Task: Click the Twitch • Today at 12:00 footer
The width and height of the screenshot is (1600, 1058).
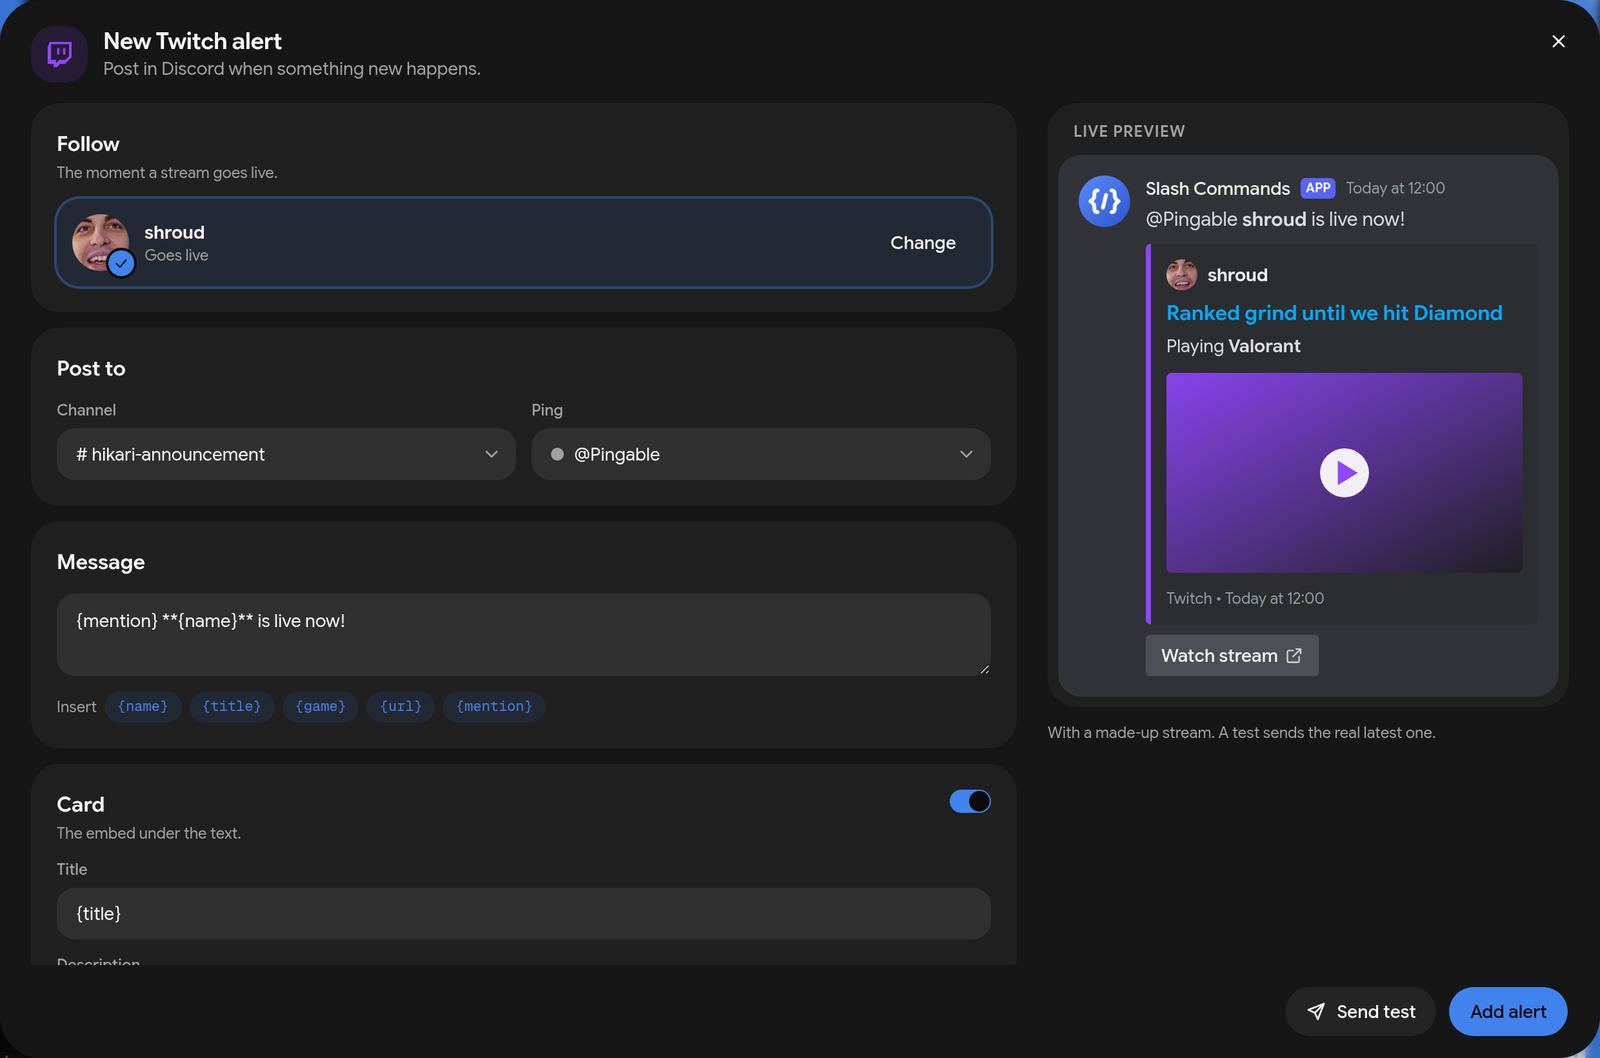Action: [x=1245, y=598]
